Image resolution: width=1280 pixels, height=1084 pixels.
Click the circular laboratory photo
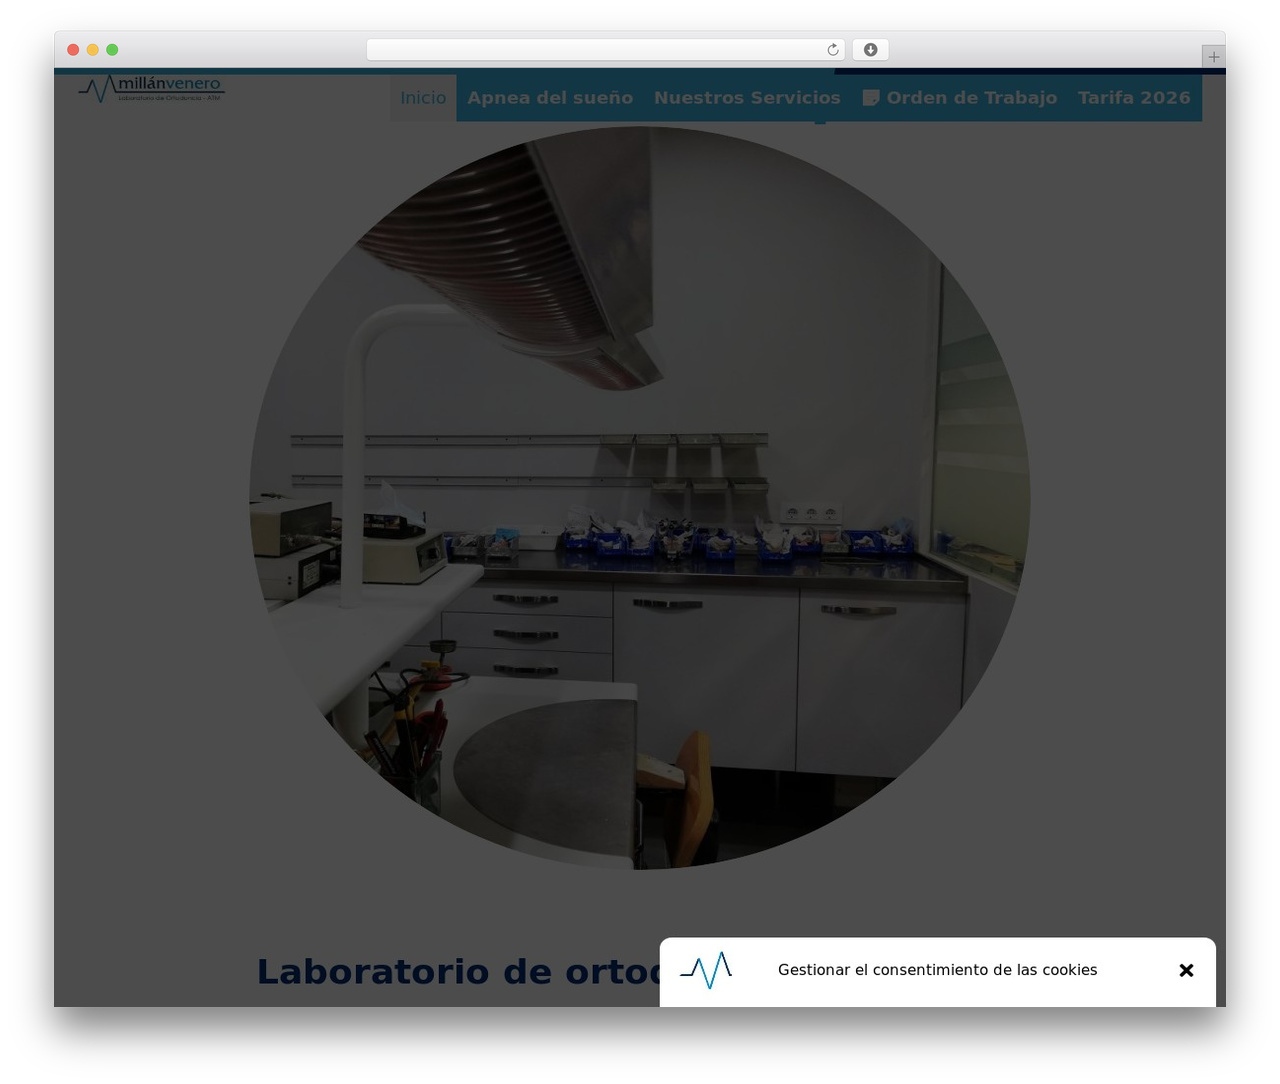click(x=640, y=498)
